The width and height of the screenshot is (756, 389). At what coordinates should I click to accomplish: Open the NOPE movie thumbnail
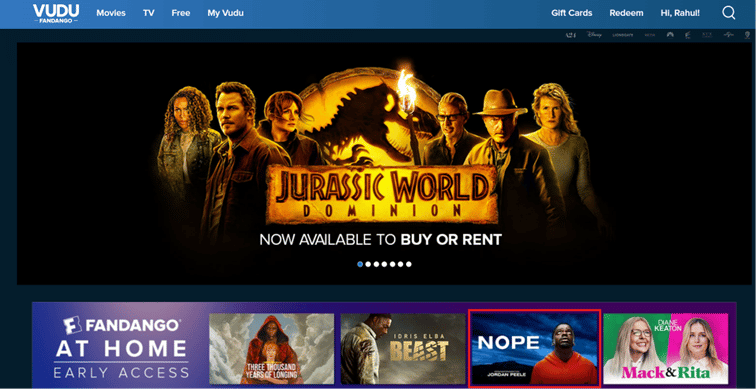click(x=534, y=348)
